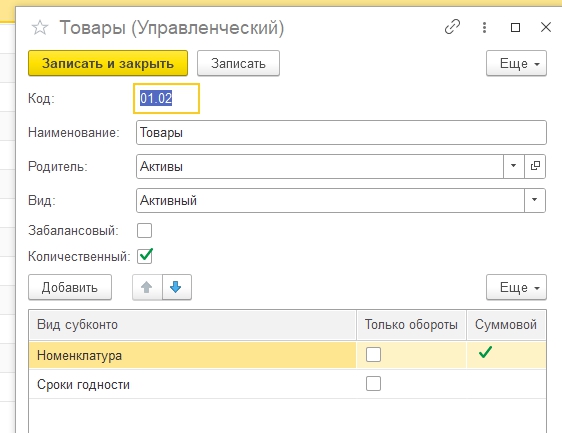Add form to favorites with star icon
Viewport: 562px width, 433px height.
(40, 28)
